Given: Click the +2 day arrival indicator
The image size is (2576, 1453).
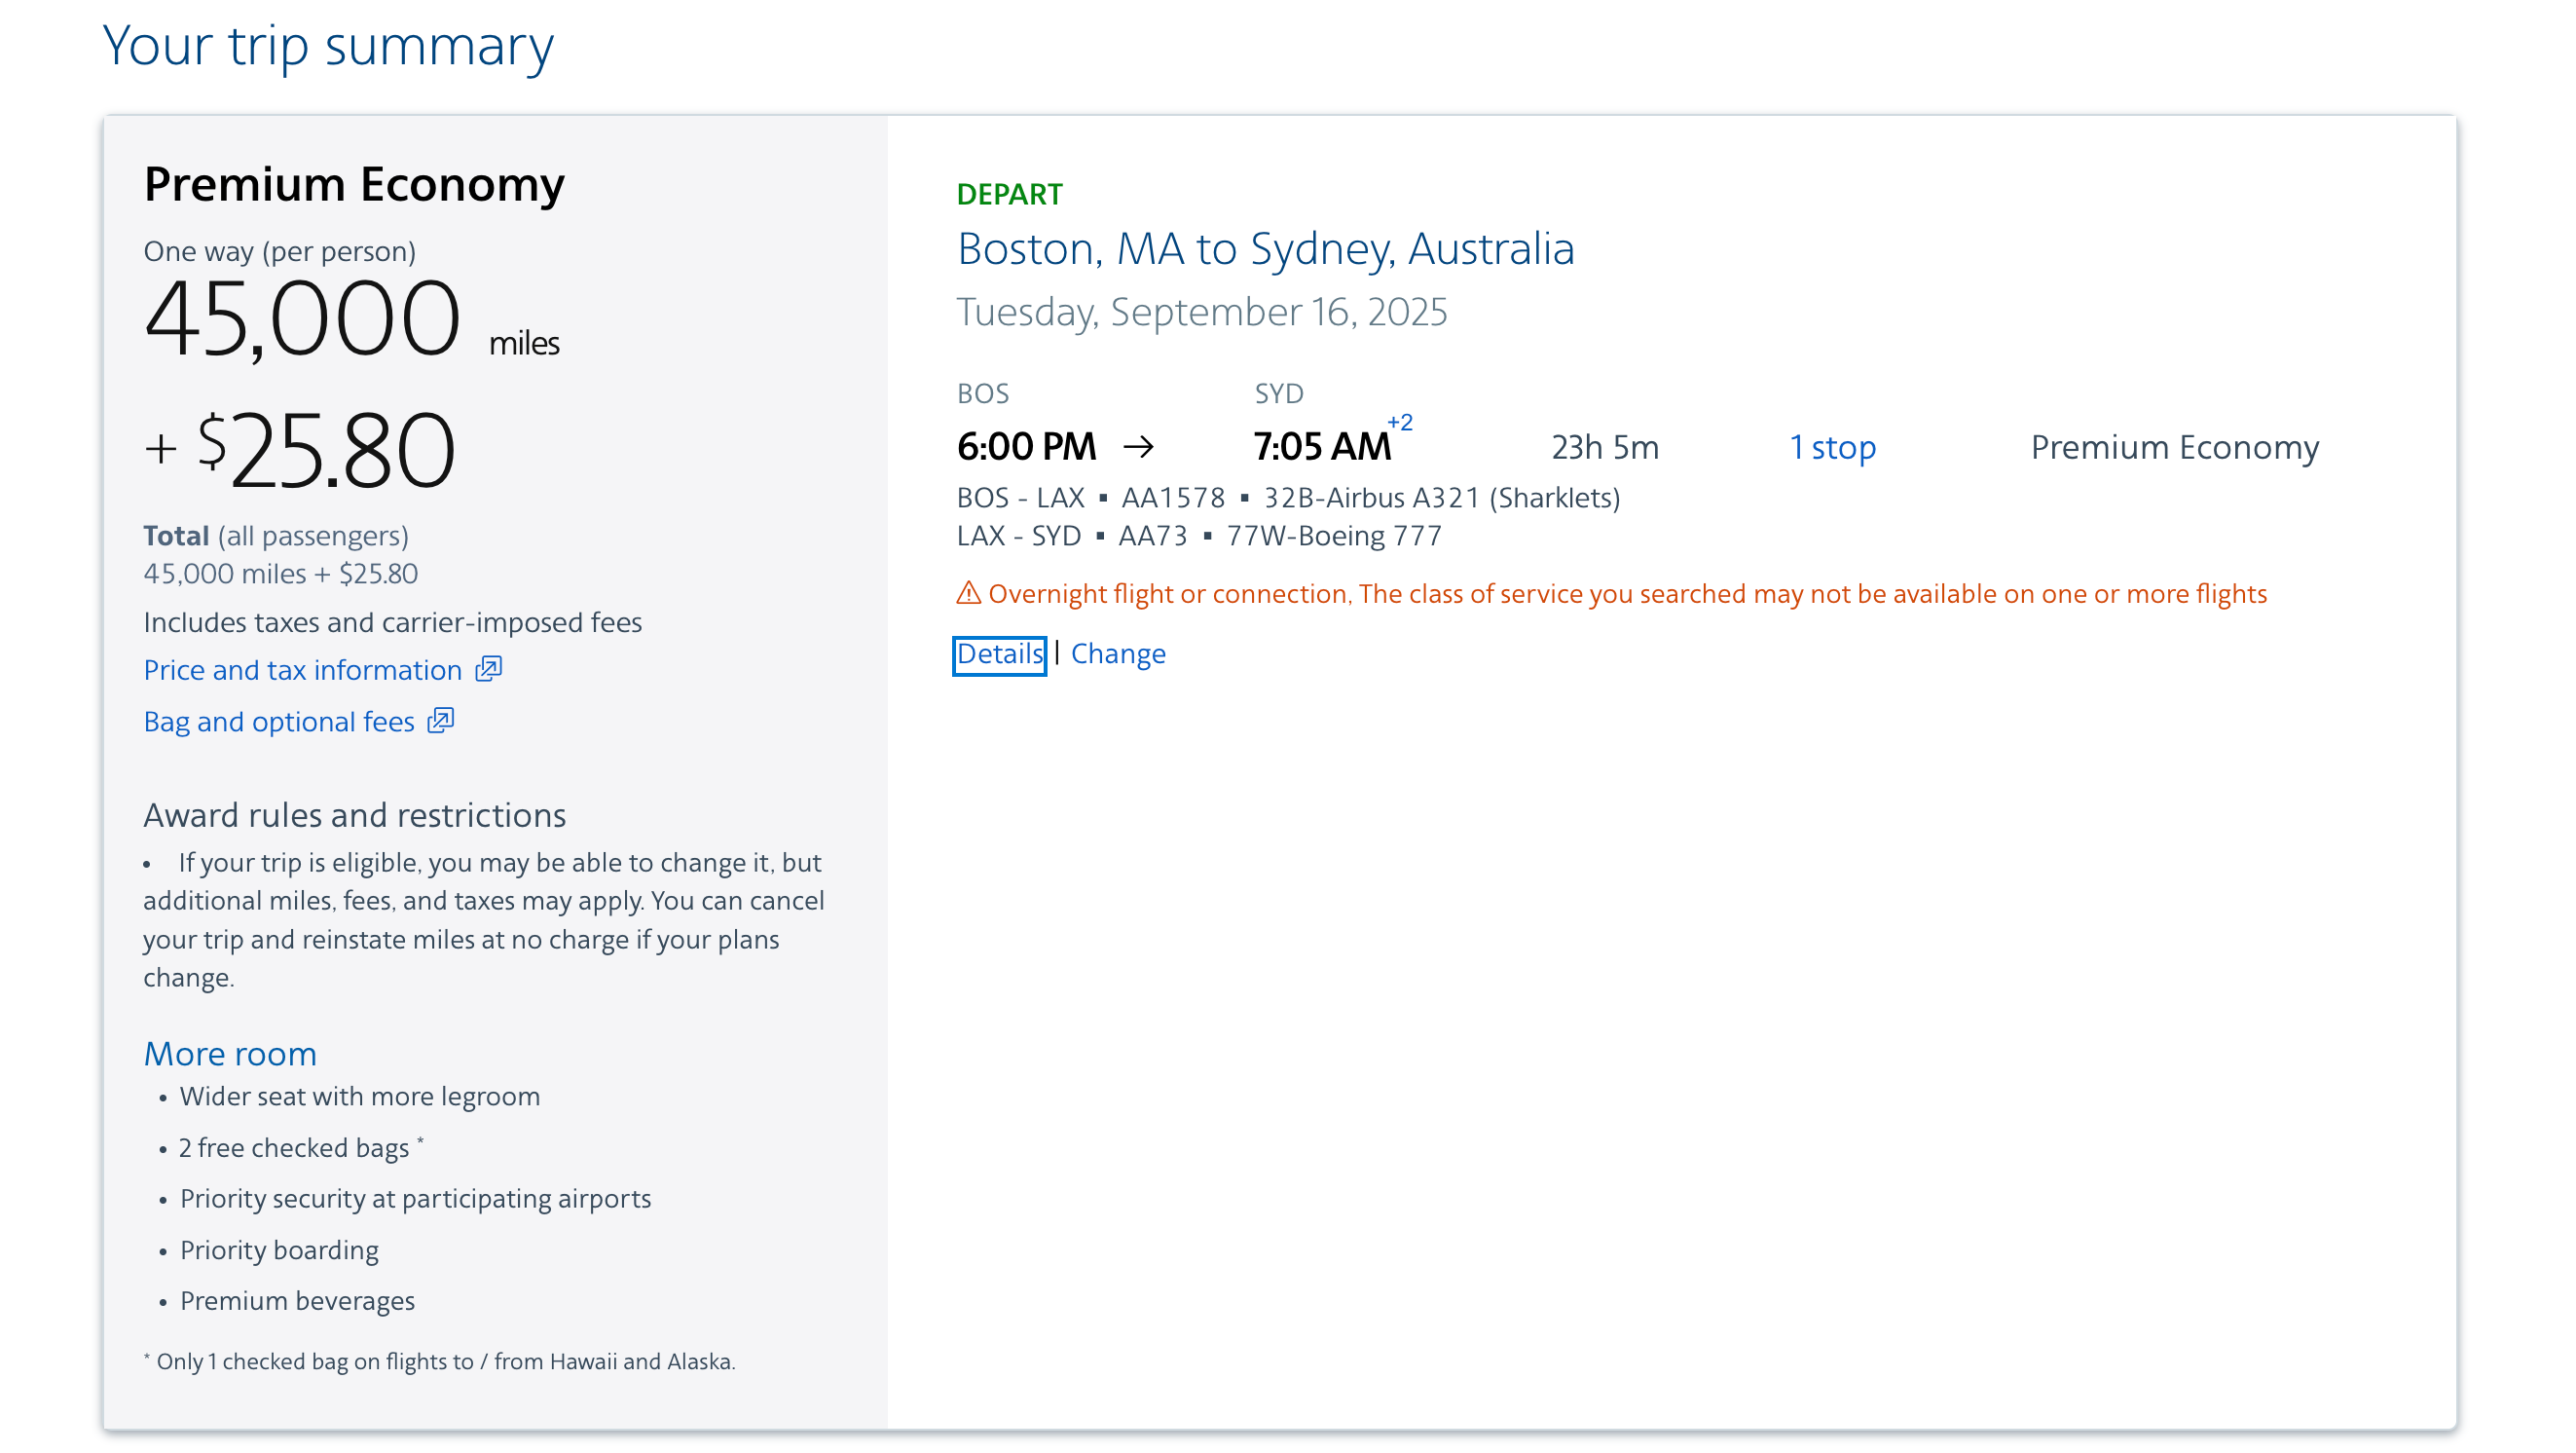Looking at the screenshot, I should 1400,423.
